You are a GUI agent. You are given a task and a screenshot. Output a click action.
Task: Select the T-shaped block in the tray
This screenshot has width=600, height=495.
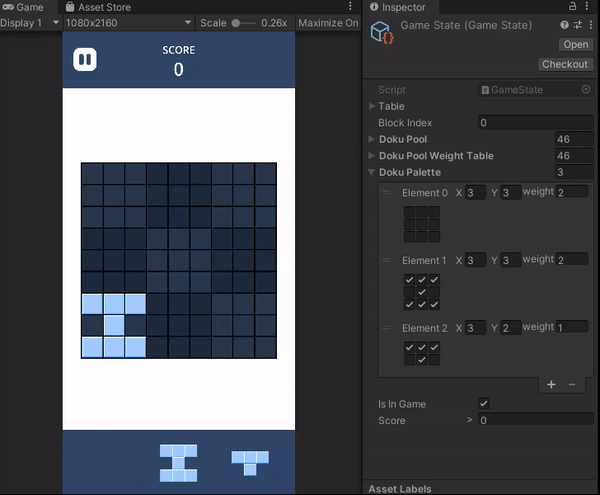[x=250, y=463]
